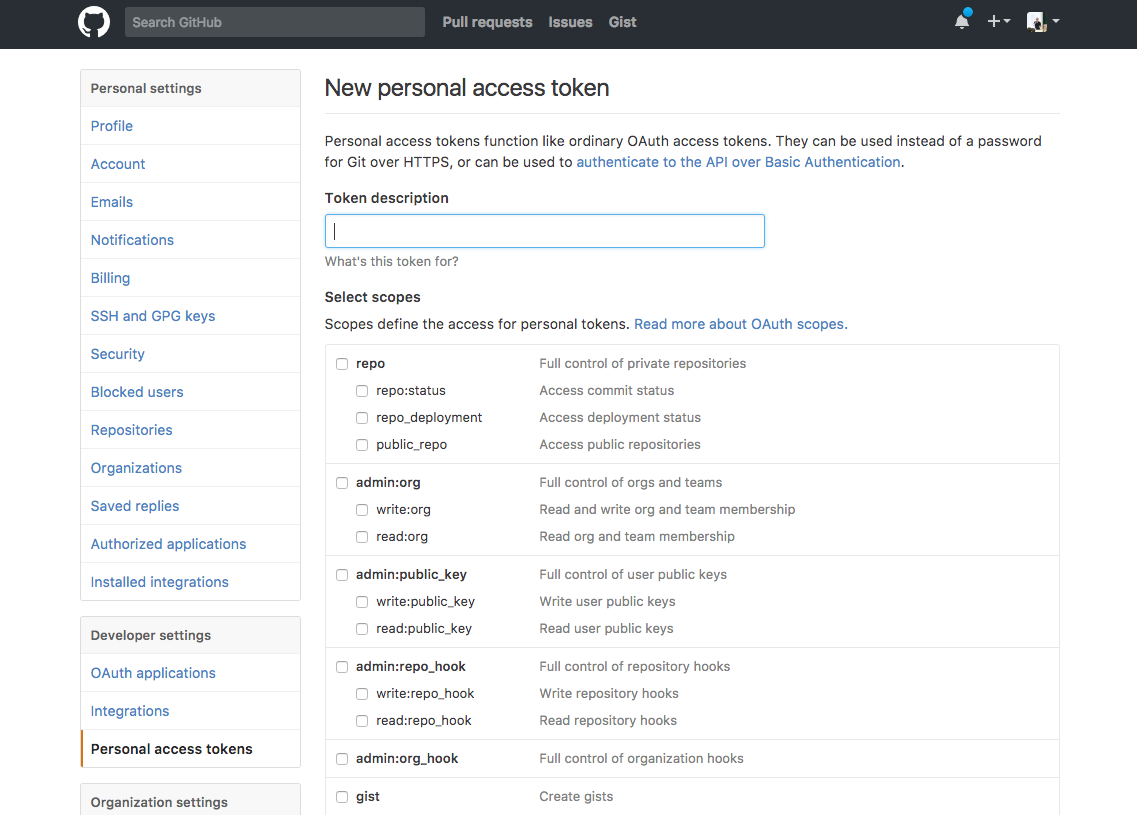Open Security settings
The image size is (1137, 815).
191,354
